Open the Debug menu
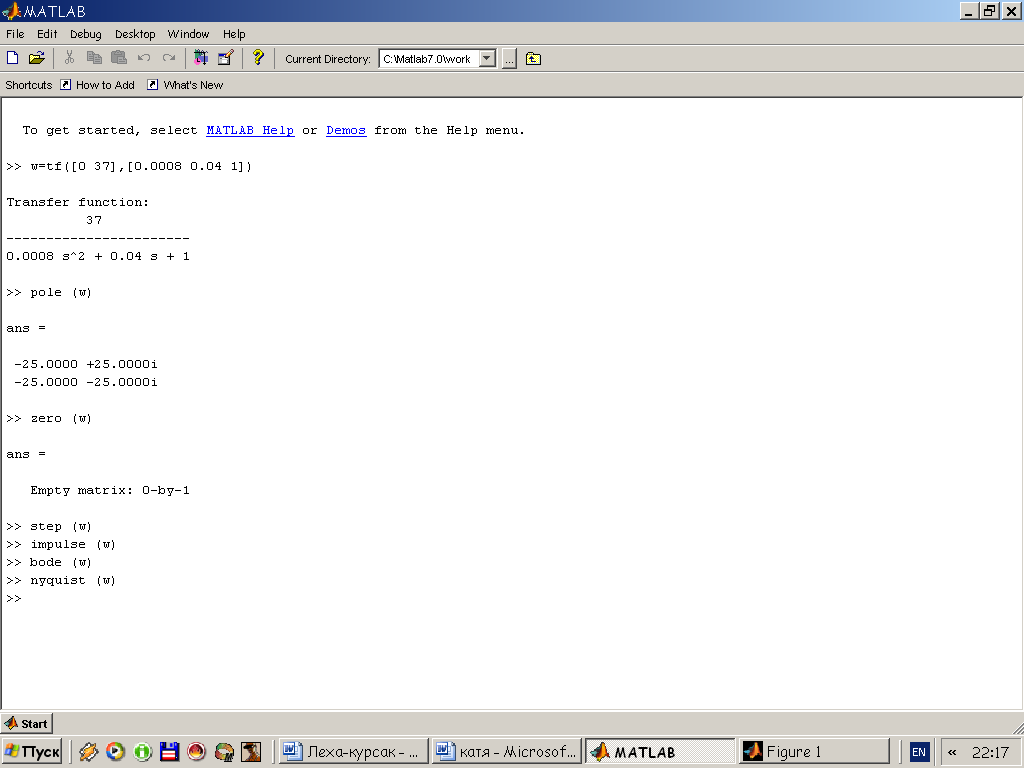Viewport: 1024px width, 768px height. (86, 34)
